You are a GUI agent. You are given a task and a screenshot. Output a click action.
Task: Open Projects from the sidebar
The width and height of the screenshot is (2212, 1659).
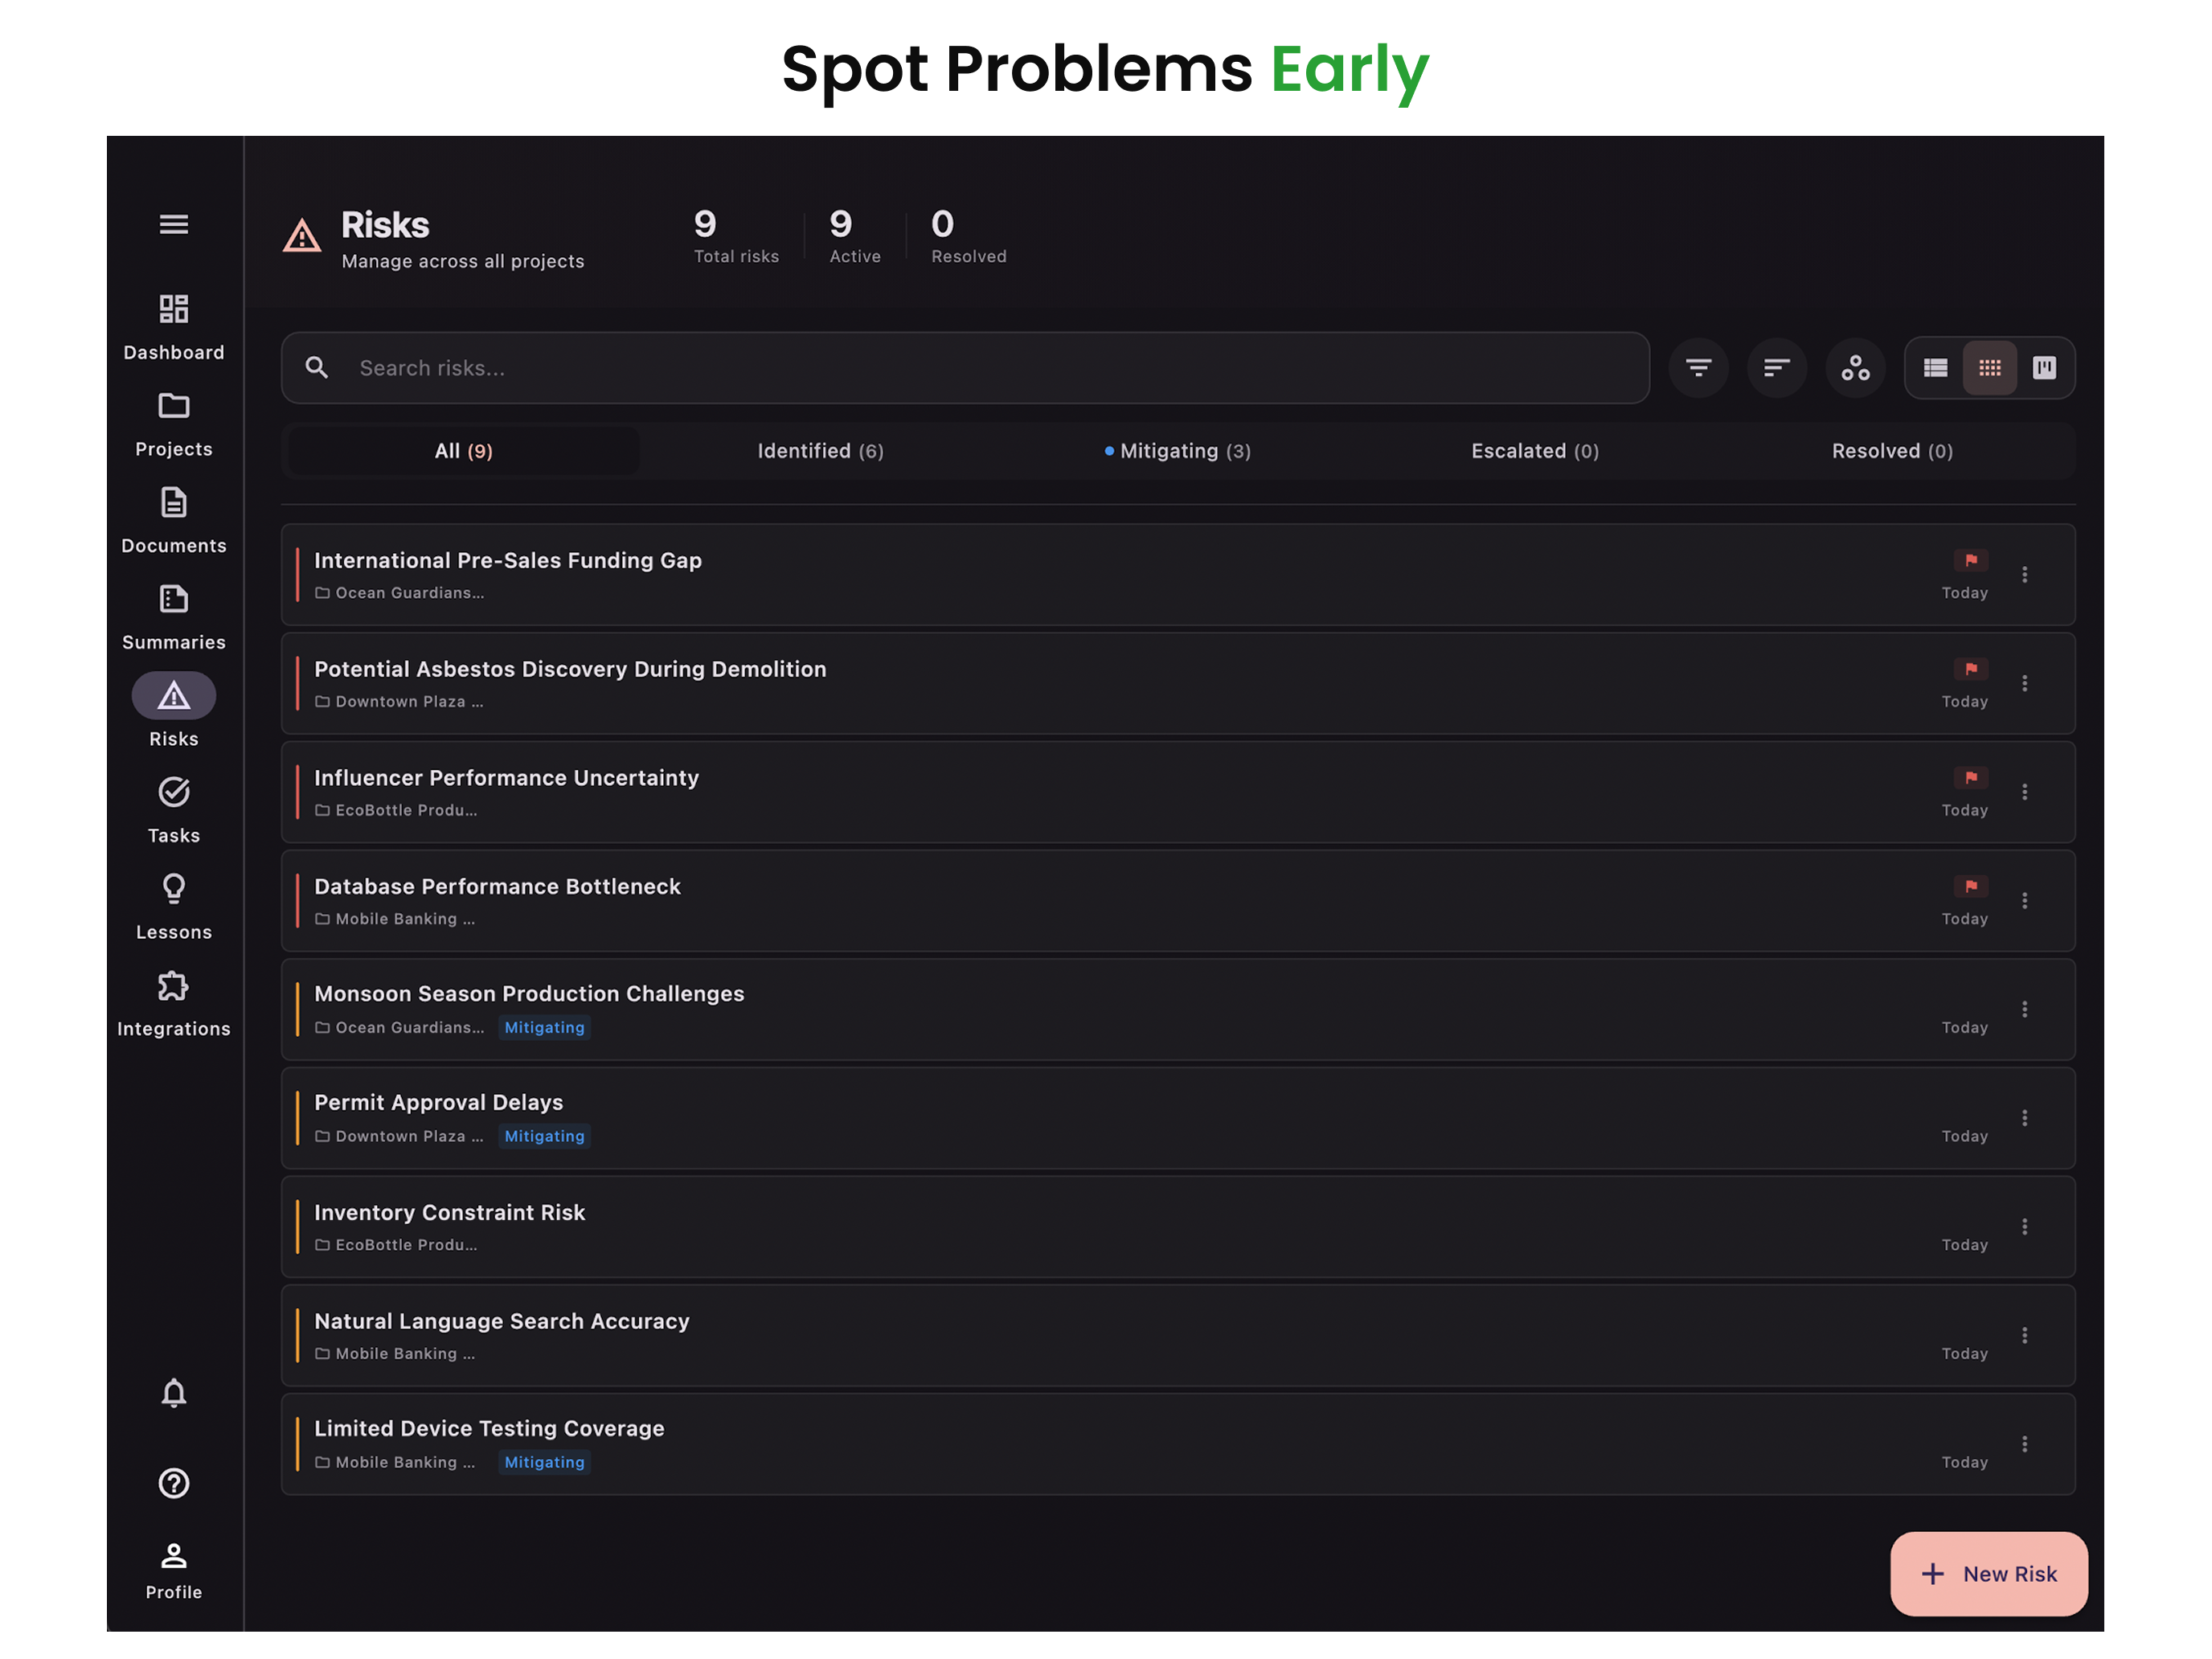[x=174, y=424]
